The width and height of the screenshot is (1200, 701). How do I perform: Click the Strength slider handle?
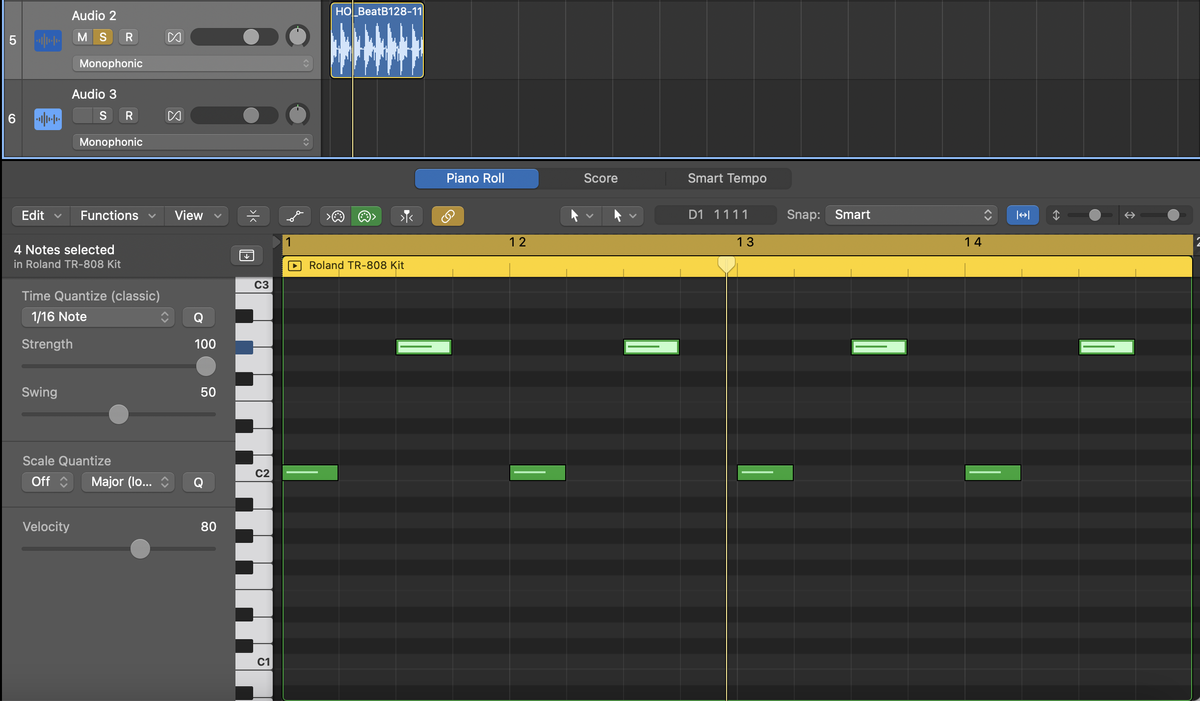coord(206,366)
